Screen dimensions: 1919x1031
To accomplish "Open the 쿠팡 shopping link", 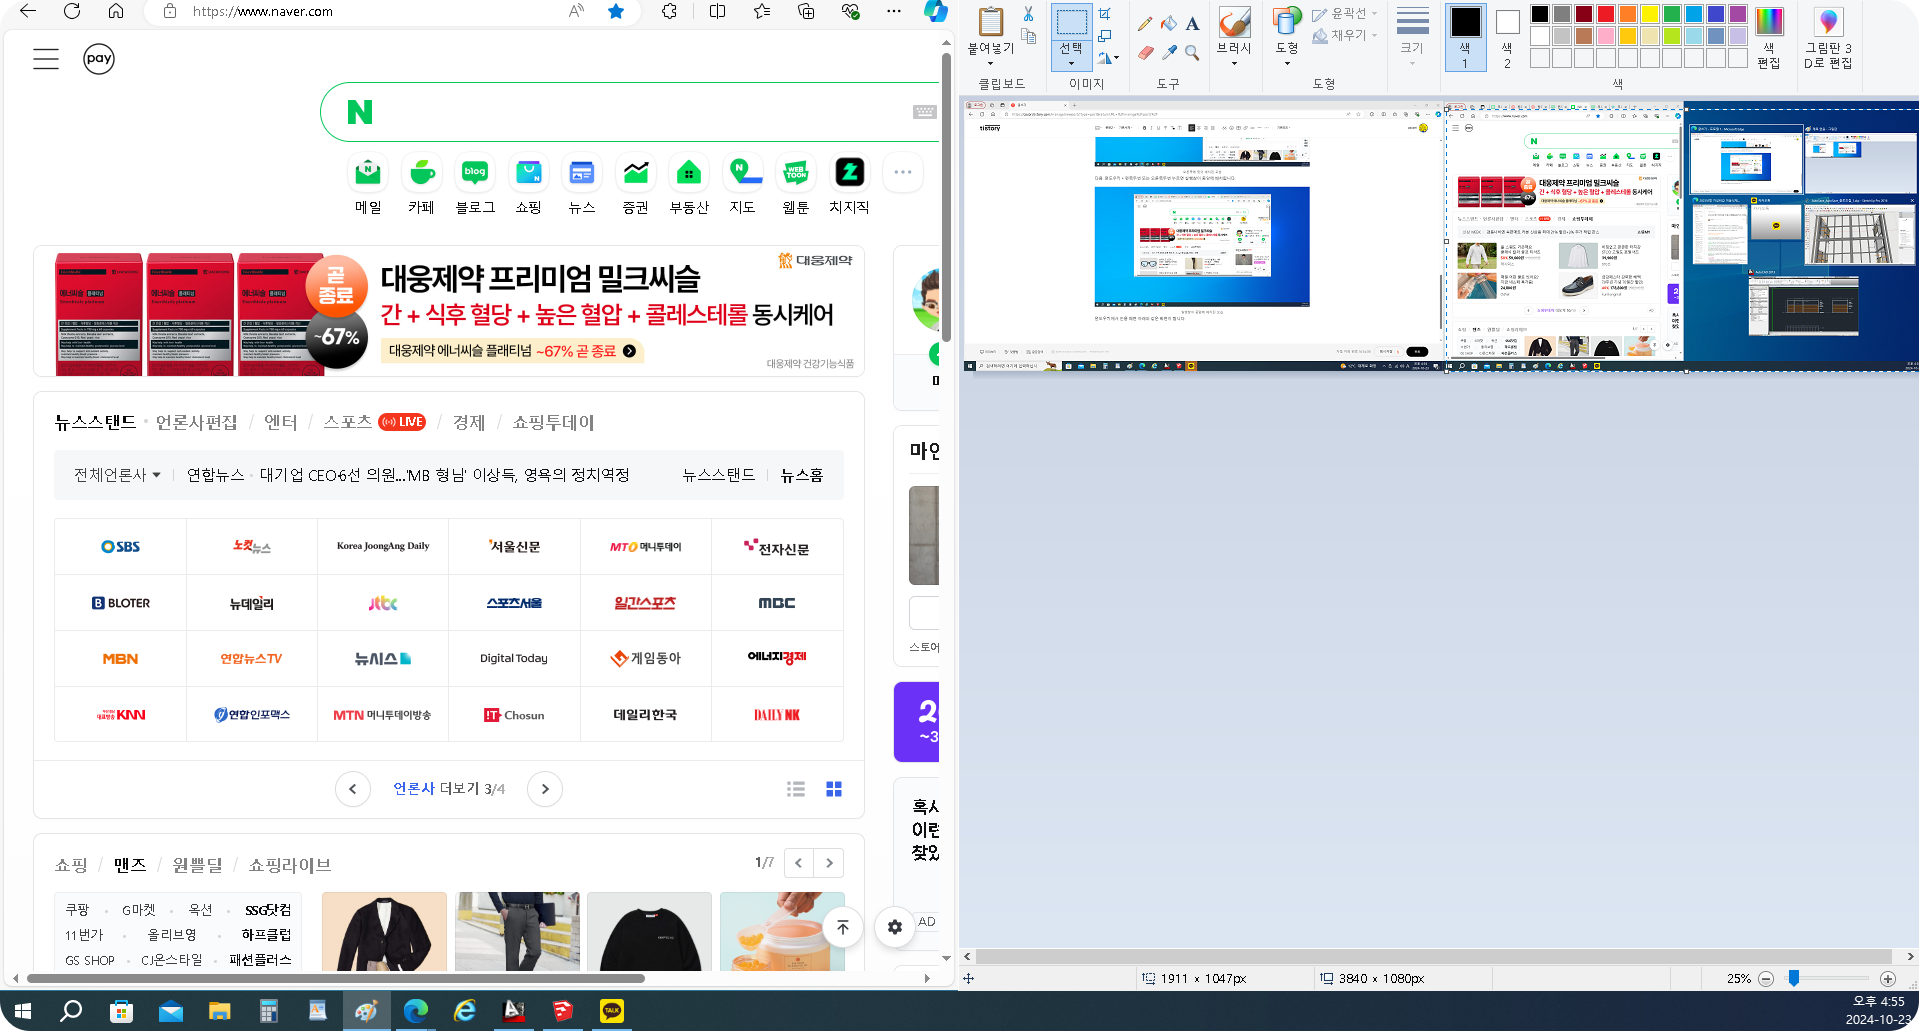I will (77, 909).
